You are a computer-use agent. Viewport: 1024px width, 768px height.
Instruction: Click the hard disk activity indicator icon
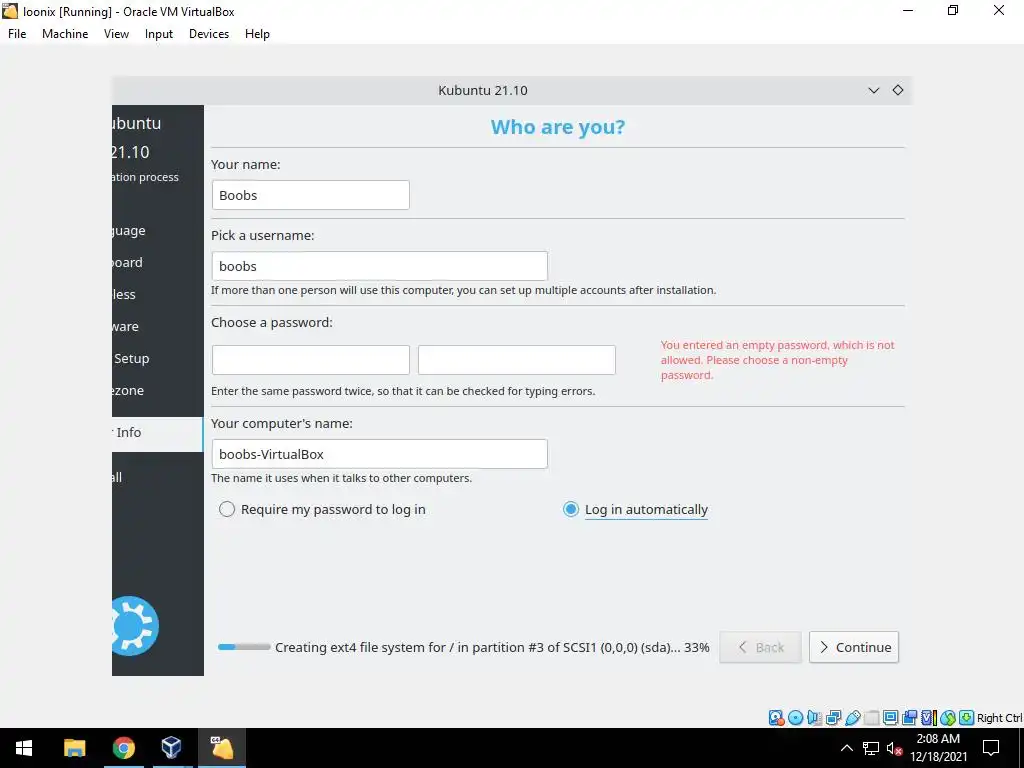point(776,718)
